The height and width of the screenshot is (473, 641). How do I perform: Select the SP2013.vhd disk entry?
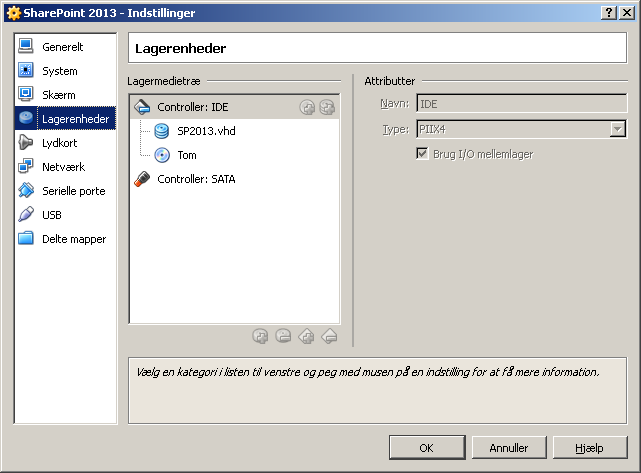(x=206, y=131)
